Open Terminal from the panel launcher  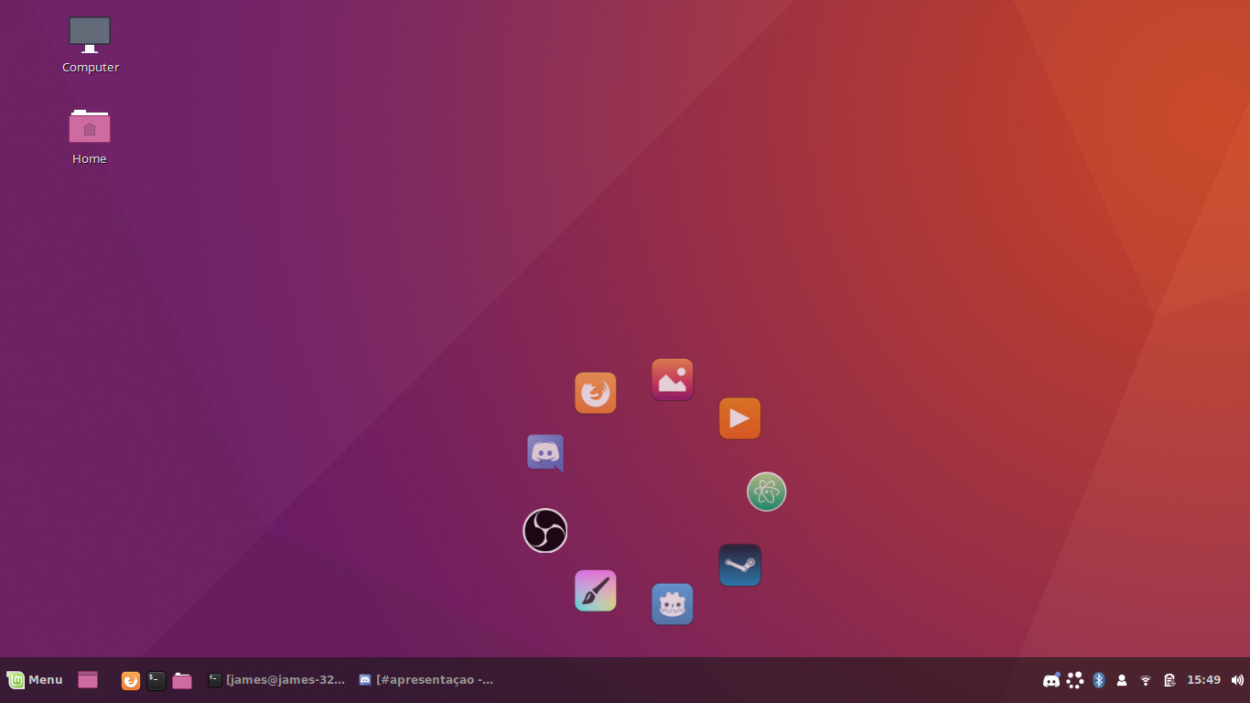[156, 680]
